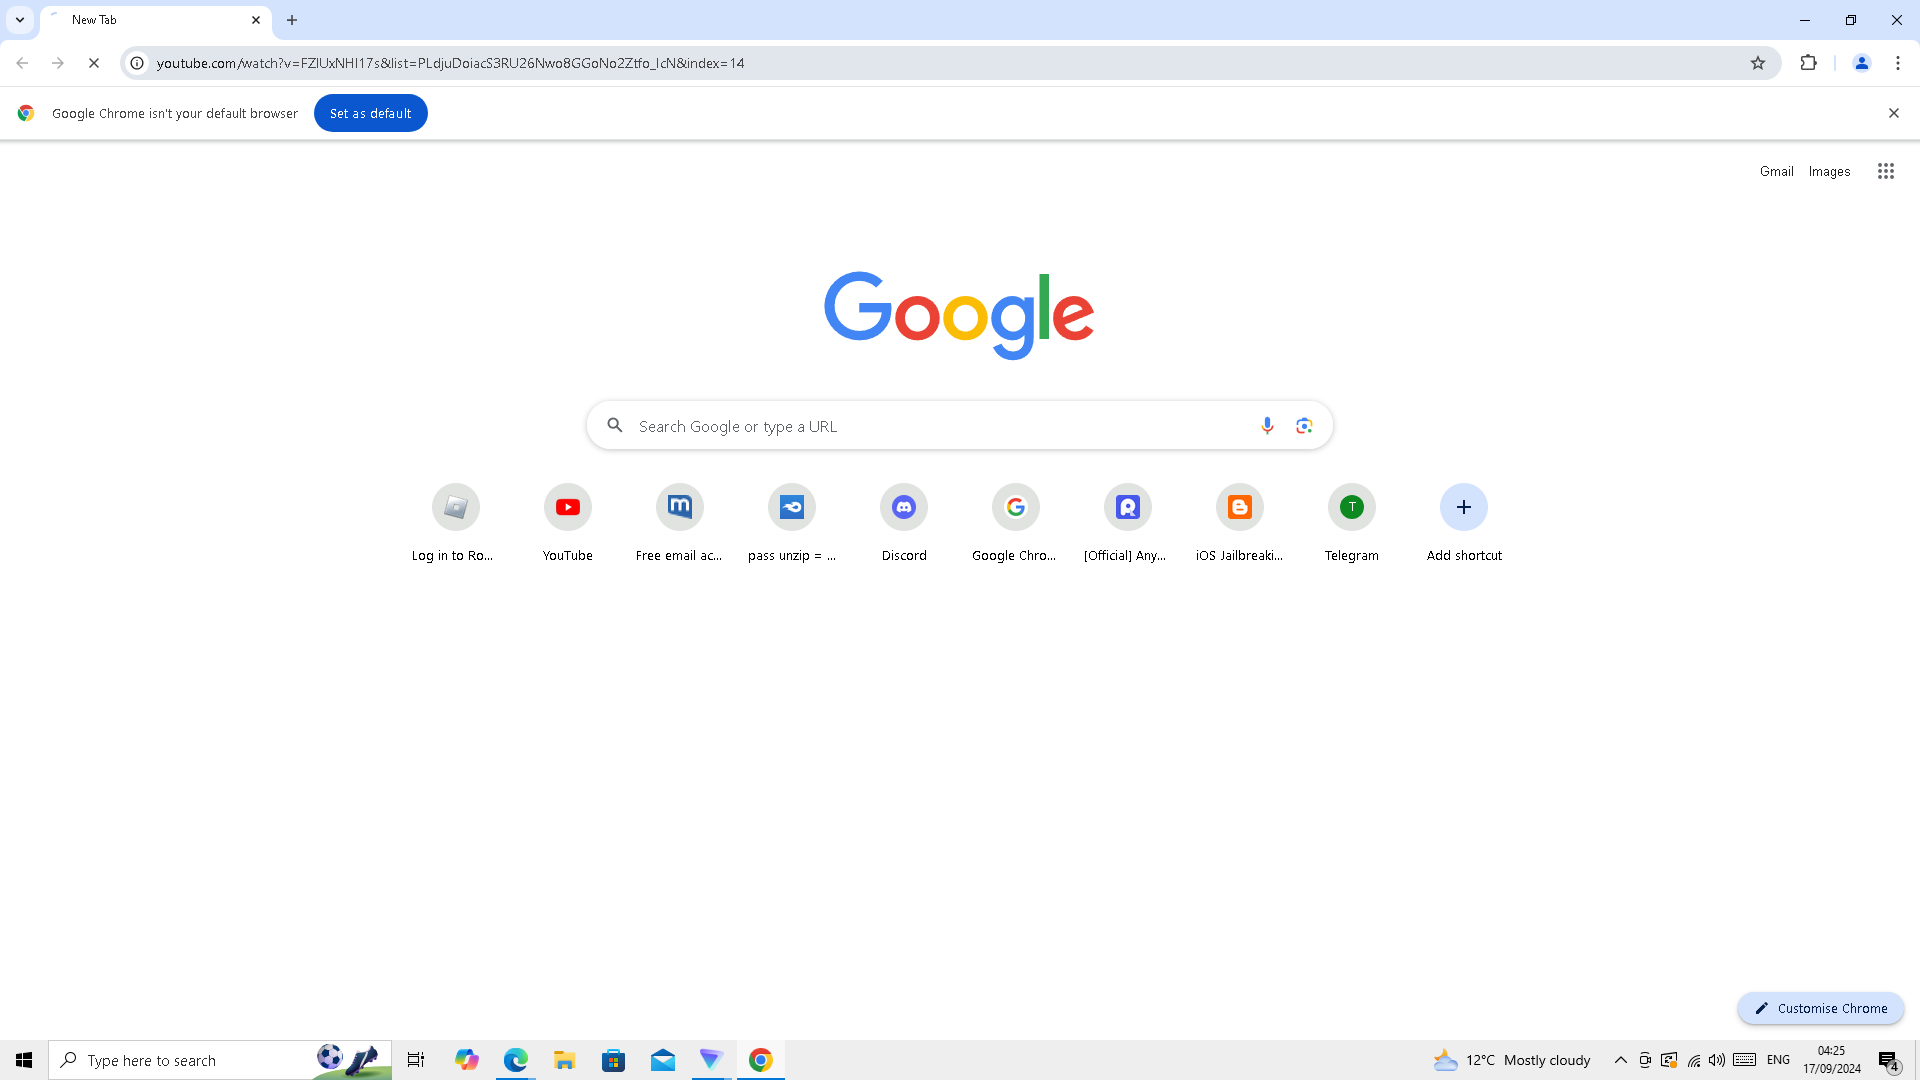Open the touch keyboard tray icon
This screenshot has width=1920, height=1080.
pyautogui.click(x=1745, y=1060)
